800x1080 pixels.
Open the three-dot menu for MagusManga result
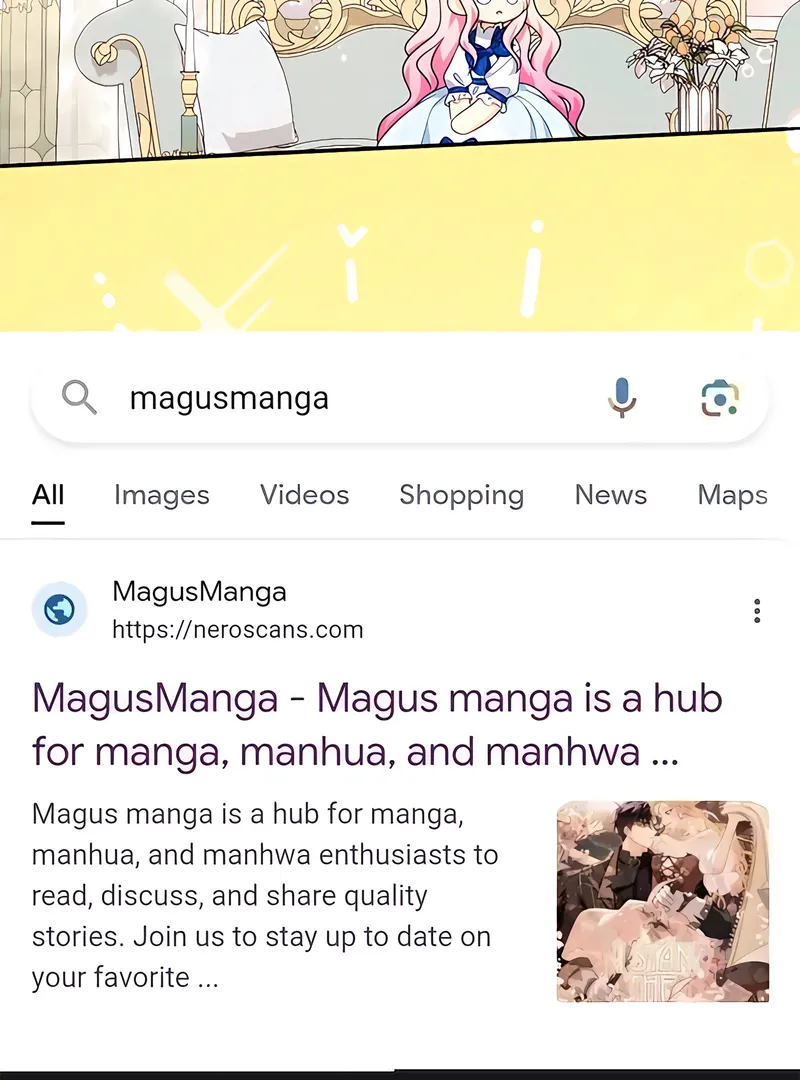757,611
